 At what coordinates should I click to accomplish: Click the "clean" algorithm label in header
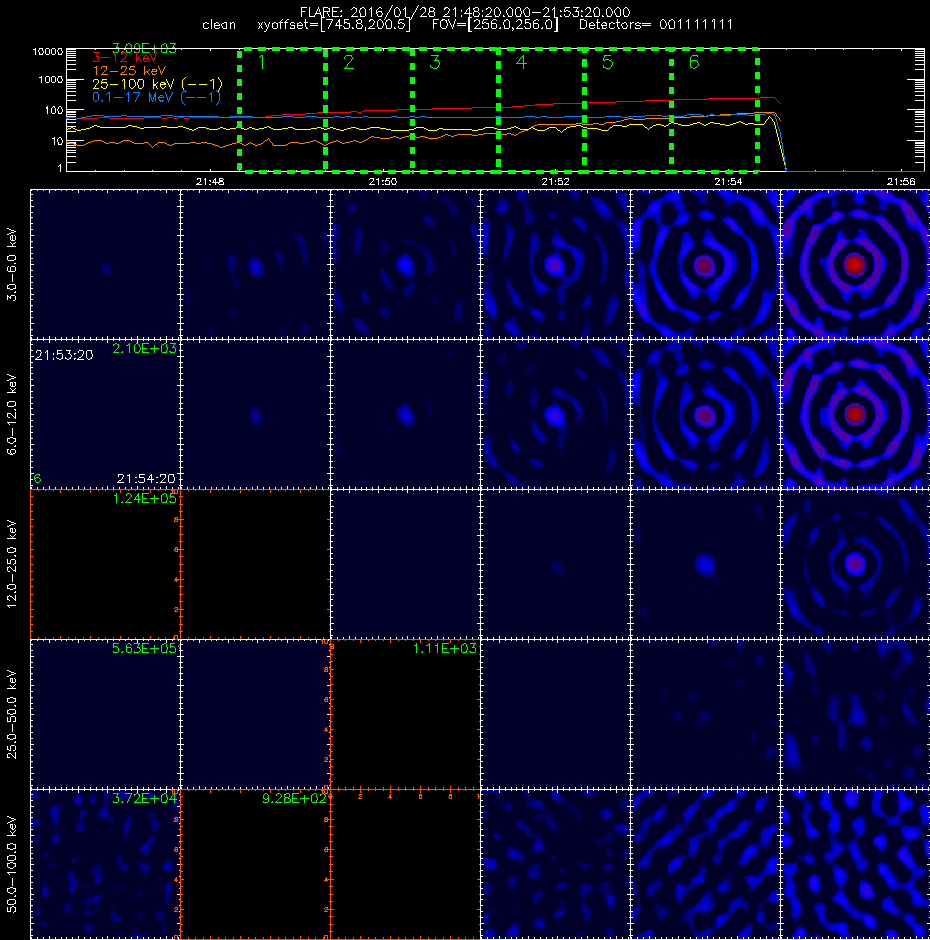click(219, 25)
